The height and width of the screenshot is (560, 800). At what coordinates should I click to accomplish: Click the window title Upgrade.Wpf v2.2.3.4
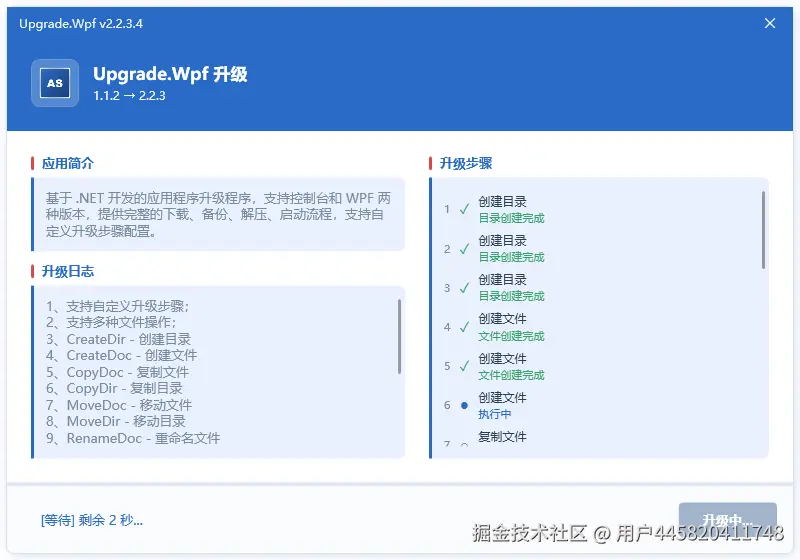(81, 23)
